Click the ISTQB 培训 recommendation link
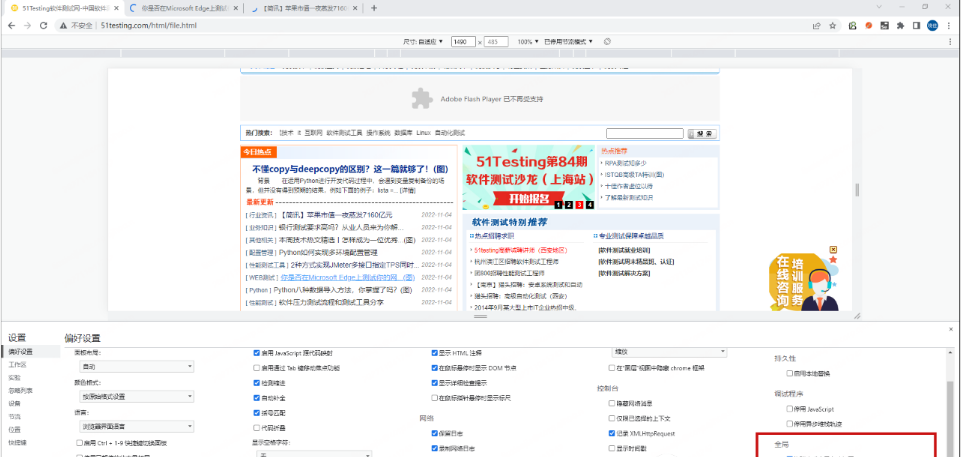Image resolution: width=961 pixels, height=457 pixels. 634,175
